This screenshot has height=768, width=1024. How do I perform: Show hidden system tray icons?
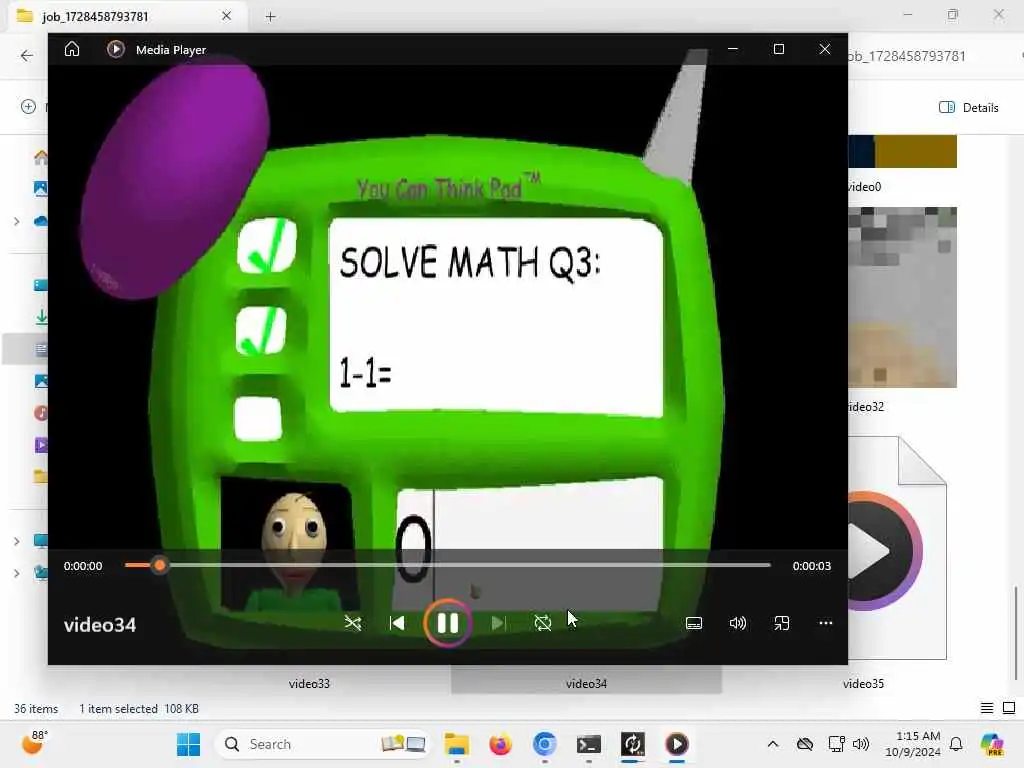[x=773, y=744]
